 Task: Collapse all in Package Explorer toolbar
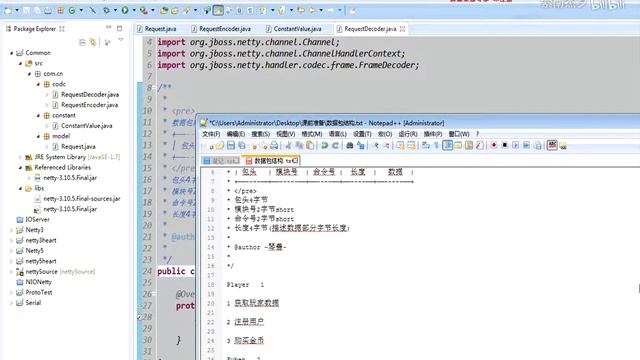click(82, 42)
